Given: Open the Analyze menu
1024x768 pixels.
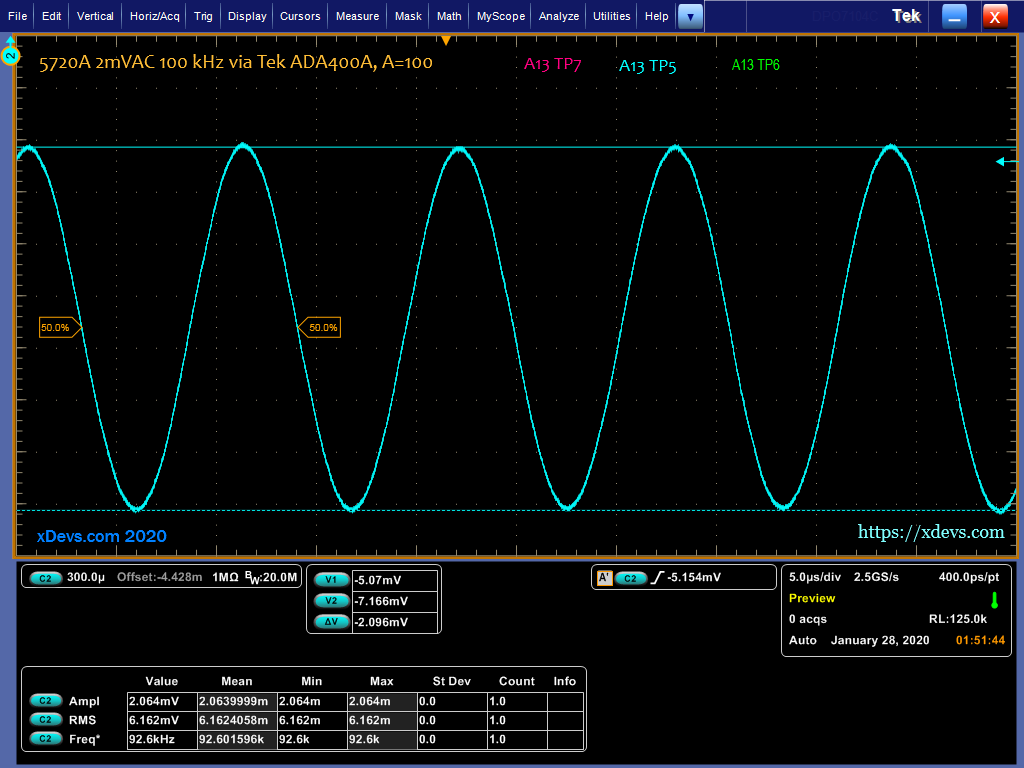Looking at the screenshot, I should click(558, 16).
